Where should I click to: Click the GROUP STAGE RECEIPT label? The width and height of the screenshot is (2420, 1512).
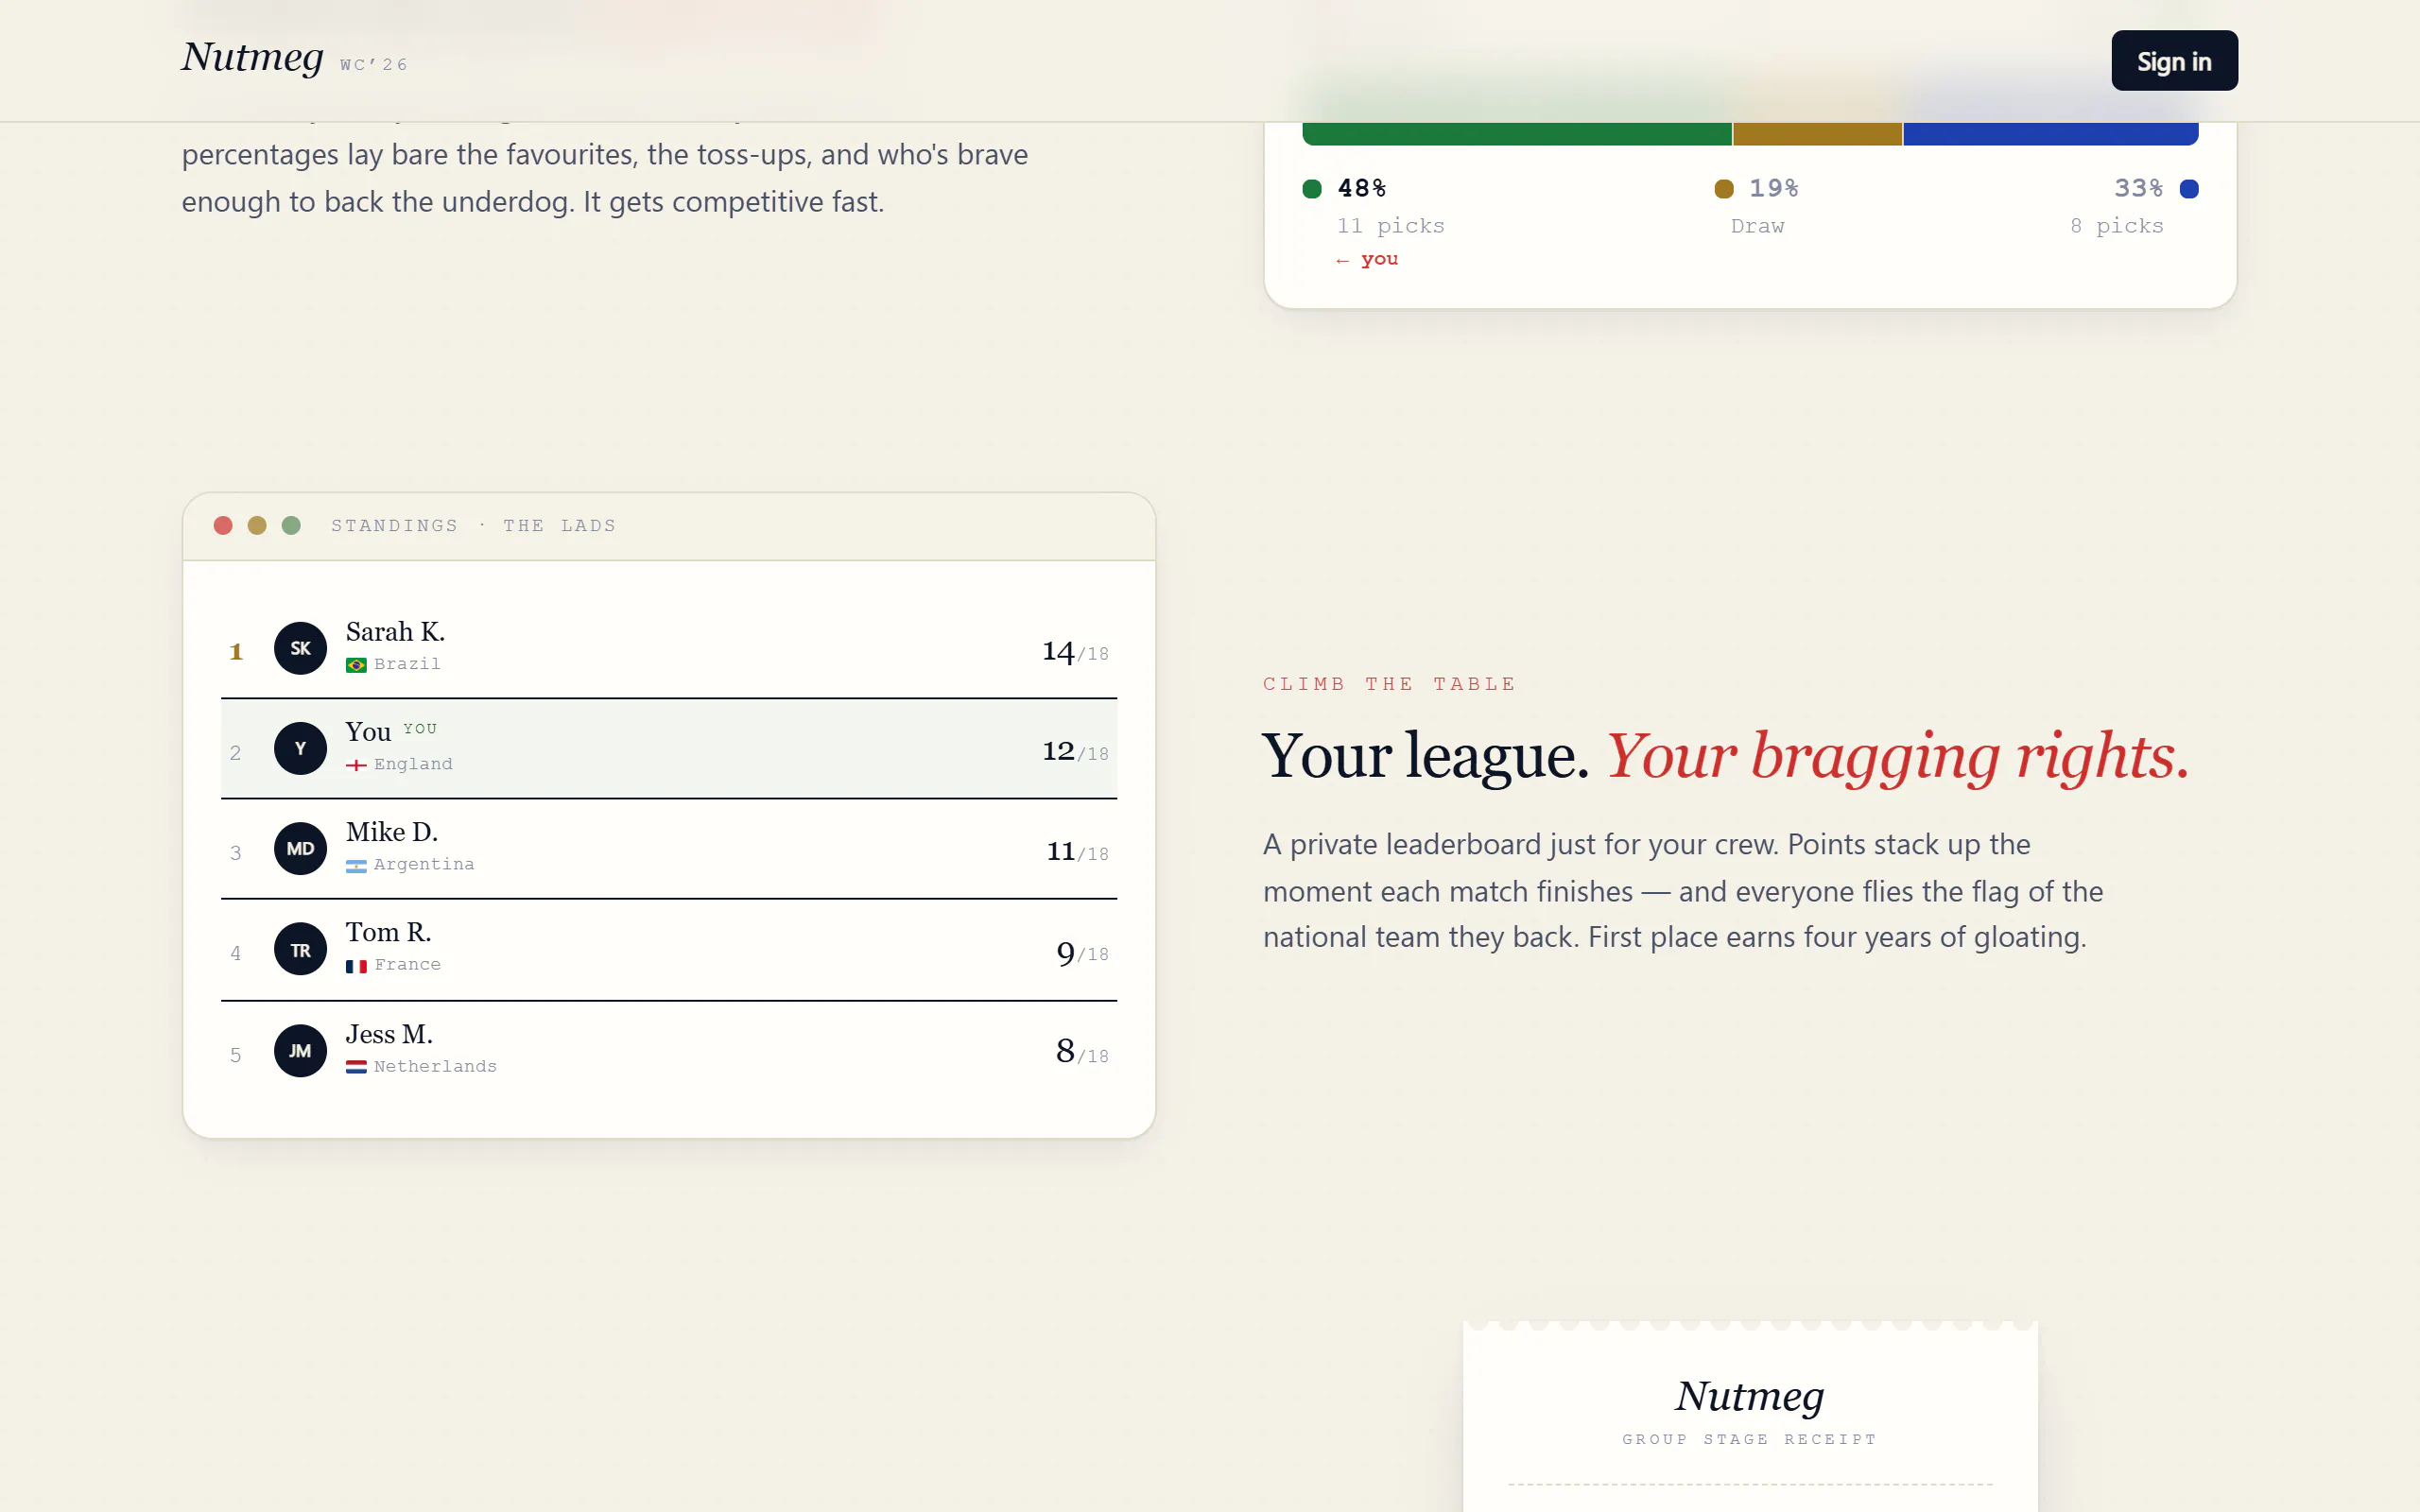pyautogui.click(x=1750, y=1439)
